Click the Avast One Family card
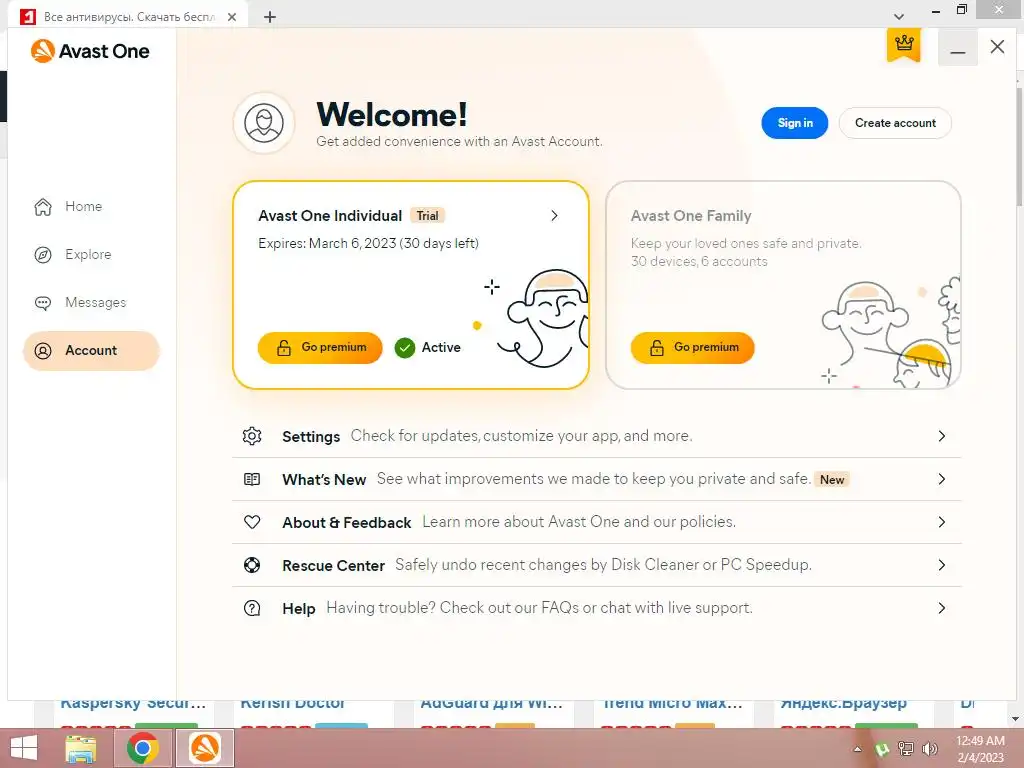1024x768 pixels. [783, 285]
